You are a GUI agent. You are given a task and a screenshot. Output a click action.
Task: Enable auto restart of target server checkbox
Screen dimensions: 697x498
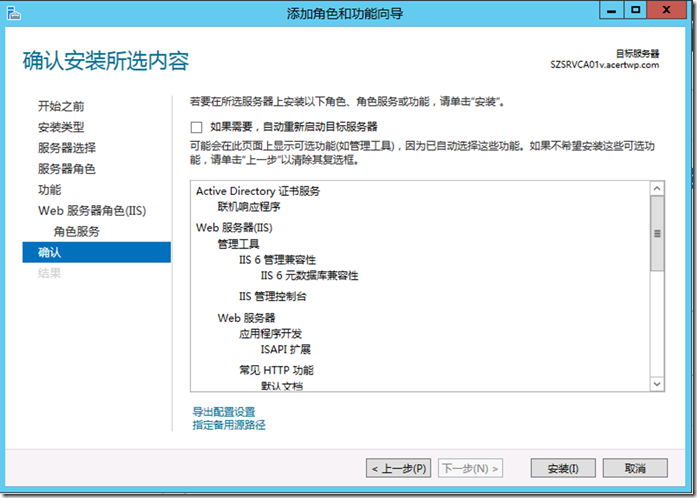coord(196,127)
